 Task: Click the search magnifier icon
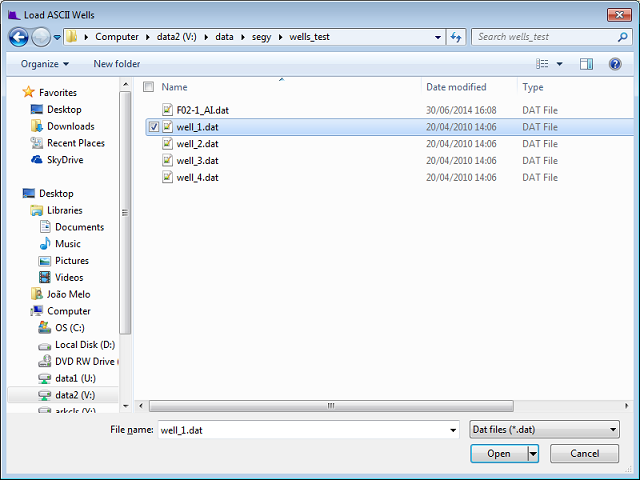pyautogui.click(x=622, y=37)
